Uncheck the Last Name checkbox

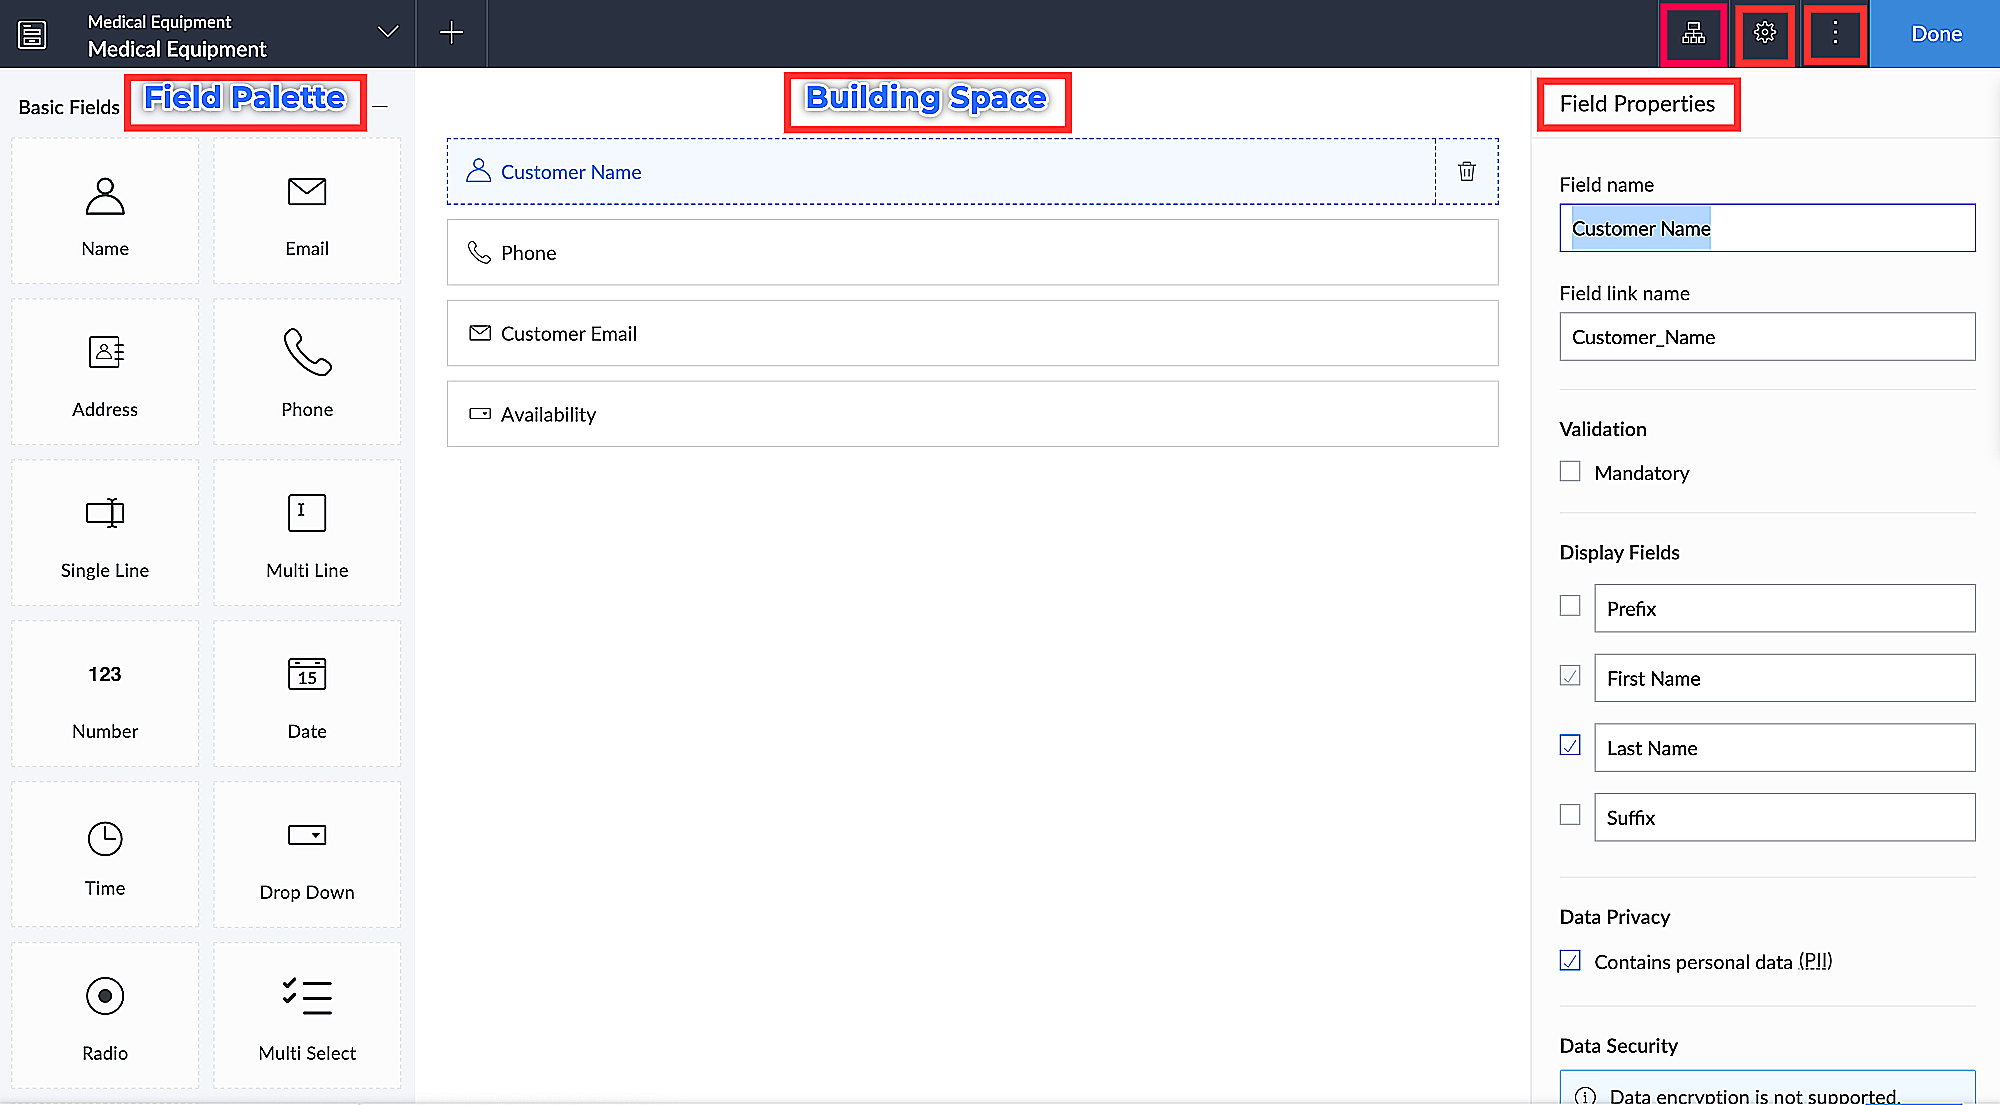click(x=1570, y=746)
